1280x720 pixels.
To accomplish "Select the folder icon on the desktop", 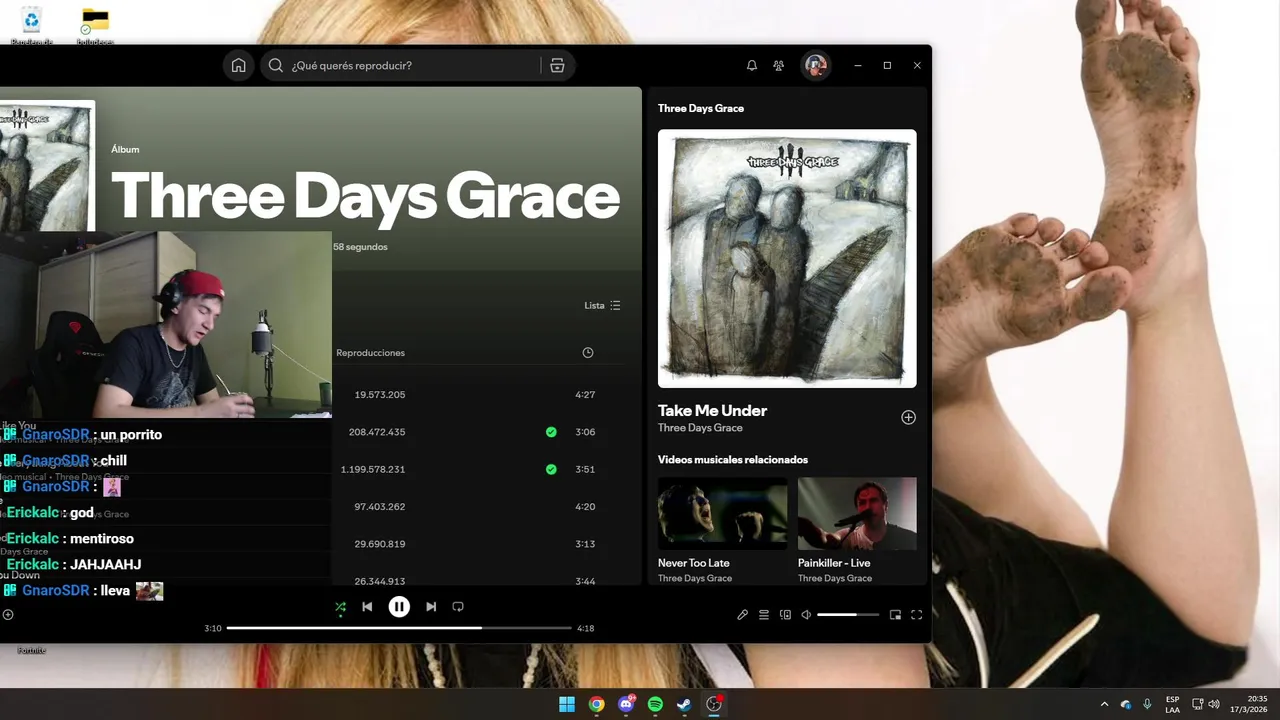I will [x=95, y=25].
